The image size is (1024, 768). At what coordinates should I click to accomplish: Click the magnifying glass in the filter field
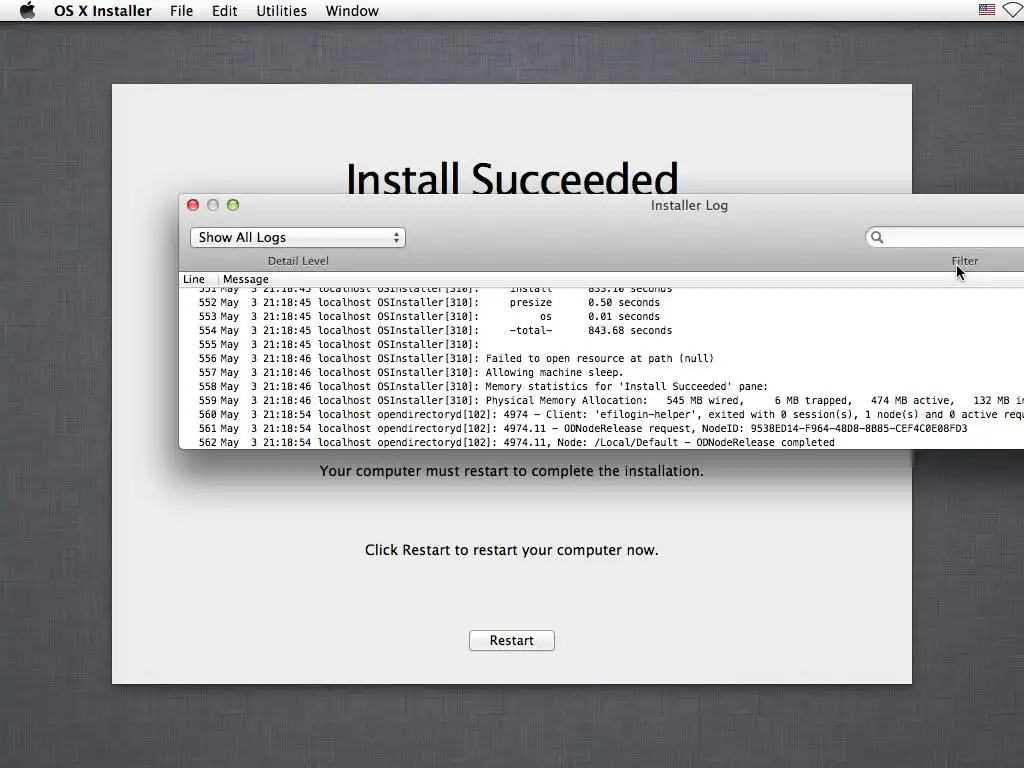click(877, 237)
